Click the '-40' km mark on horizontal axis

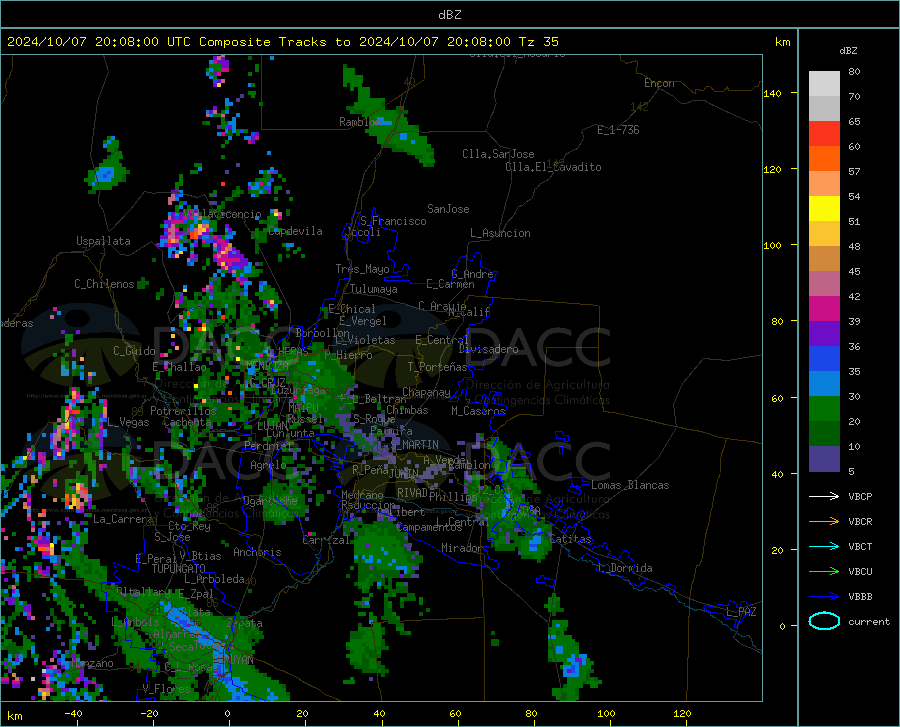pyautogui.click(x=73, y=714)
